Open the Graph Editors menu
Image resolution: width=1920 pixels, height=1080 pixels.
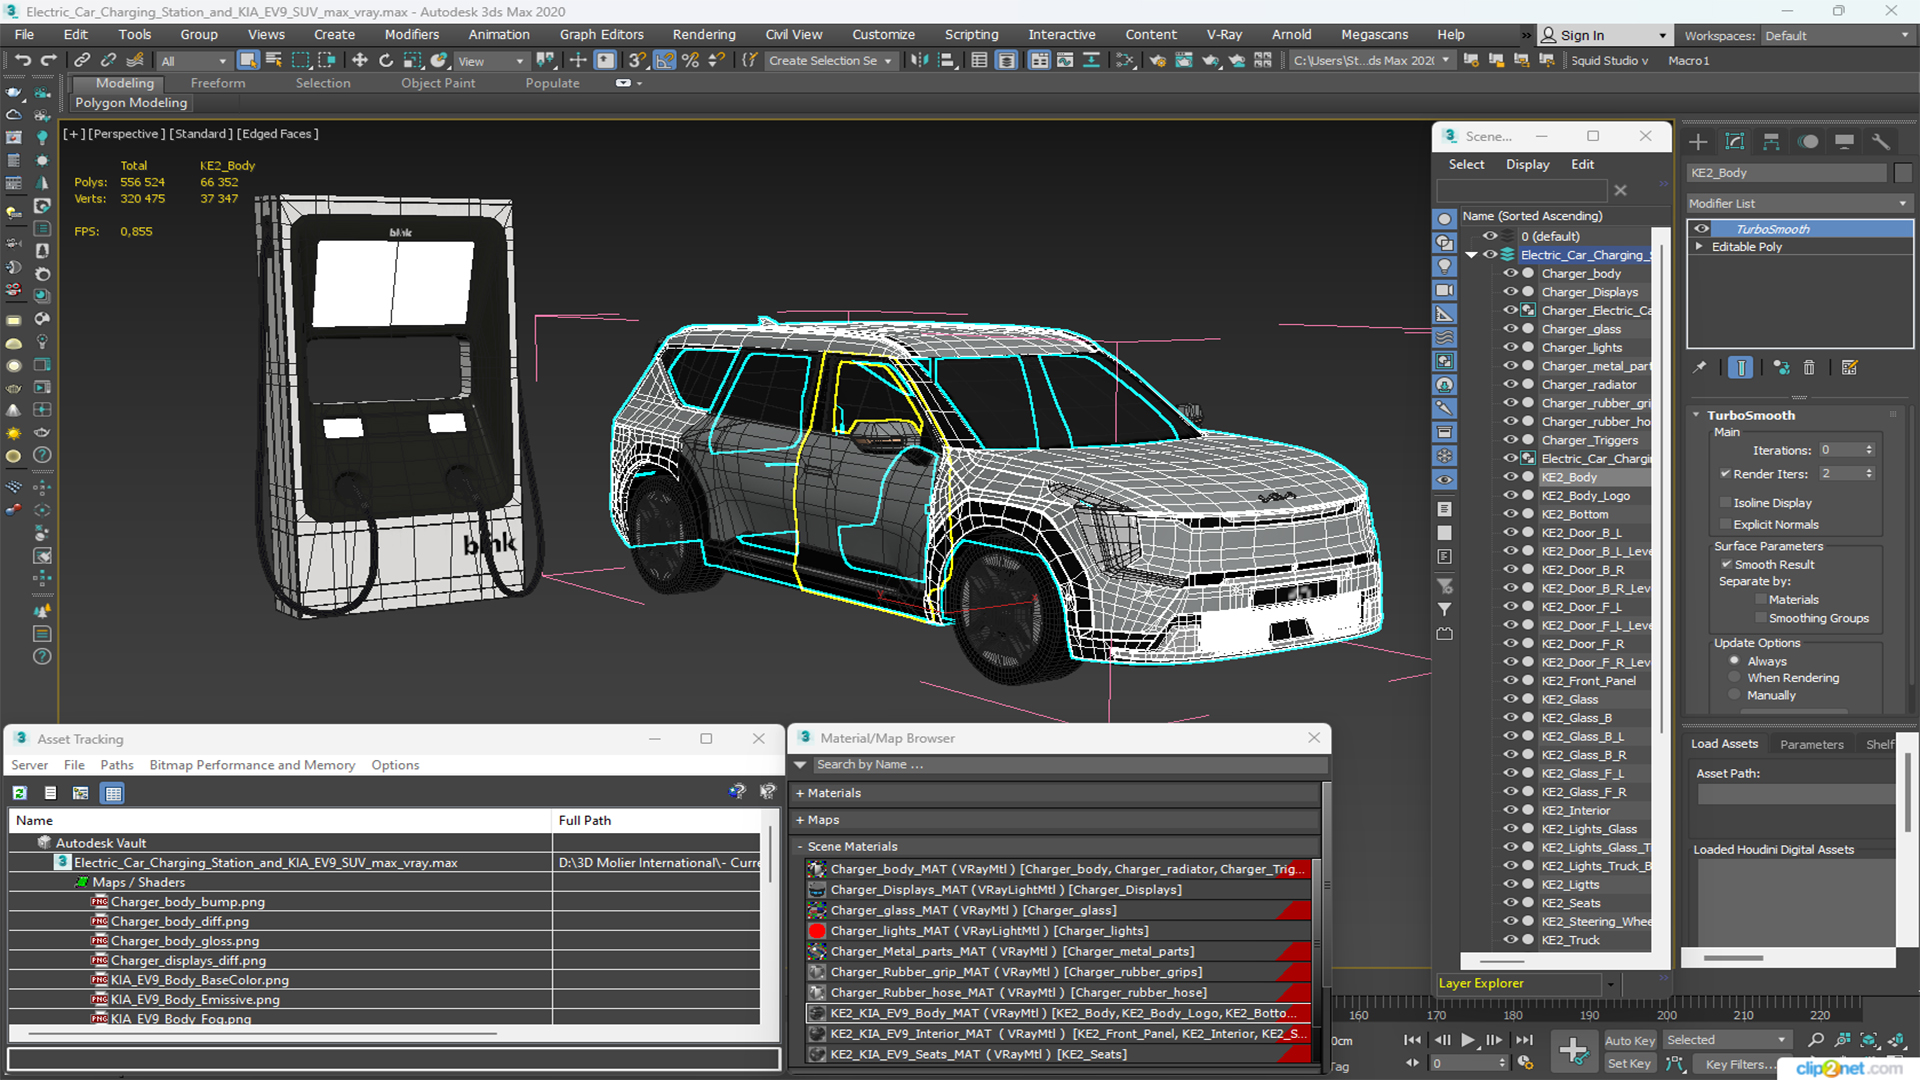click(x=601, y=34)
